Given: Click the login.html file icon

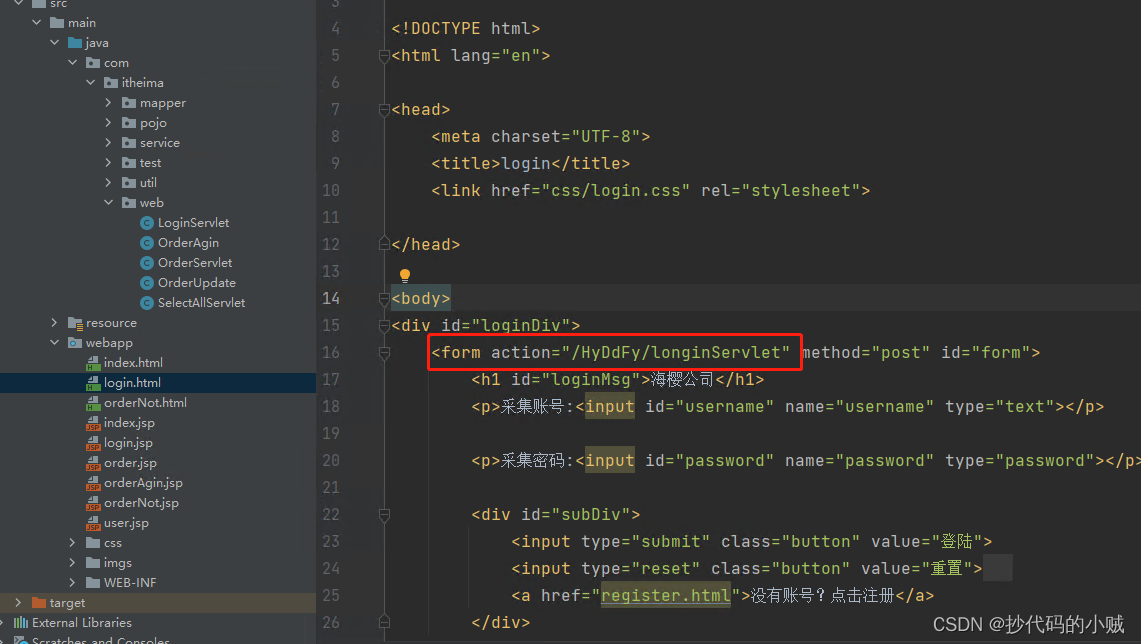Looking at the screenshot, I should pyautogui.click(x=92, y=383).
